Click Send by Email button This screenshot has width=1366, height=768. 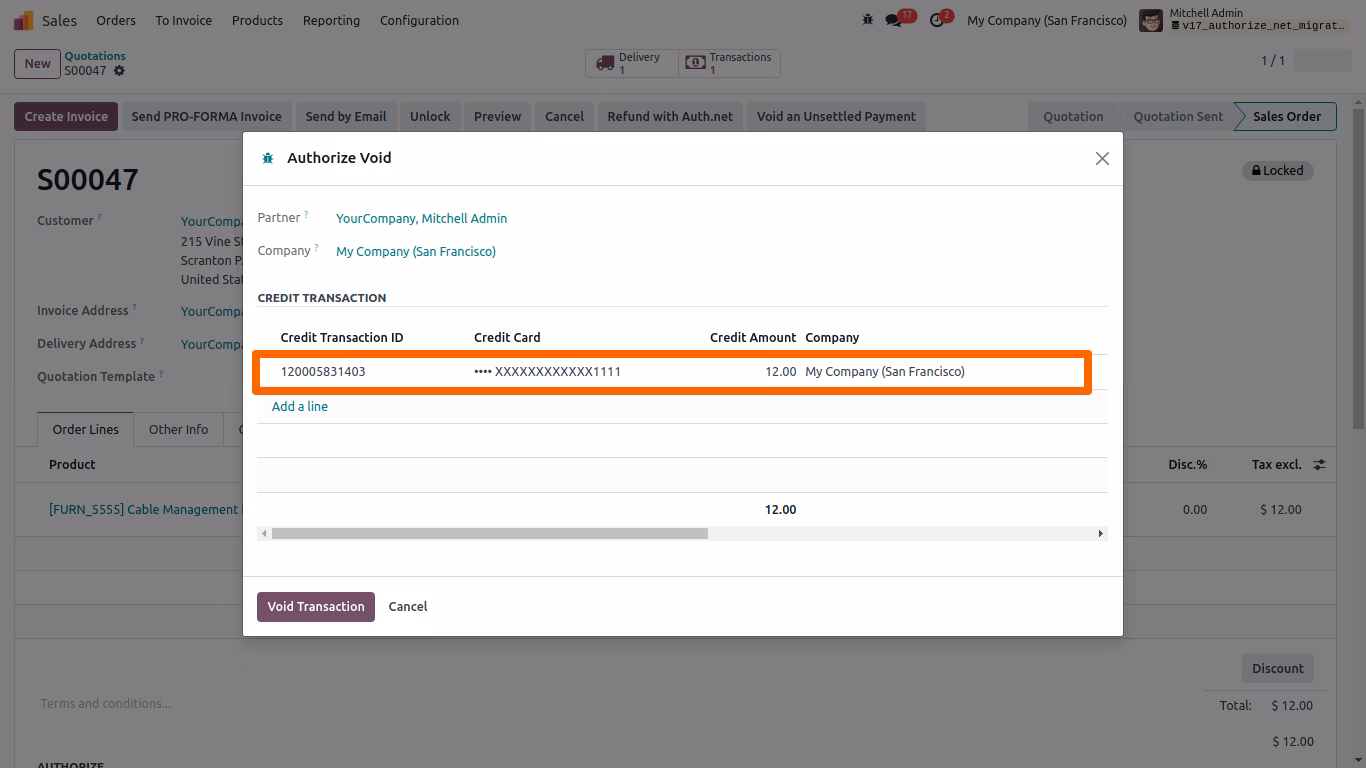pos(346,116)
